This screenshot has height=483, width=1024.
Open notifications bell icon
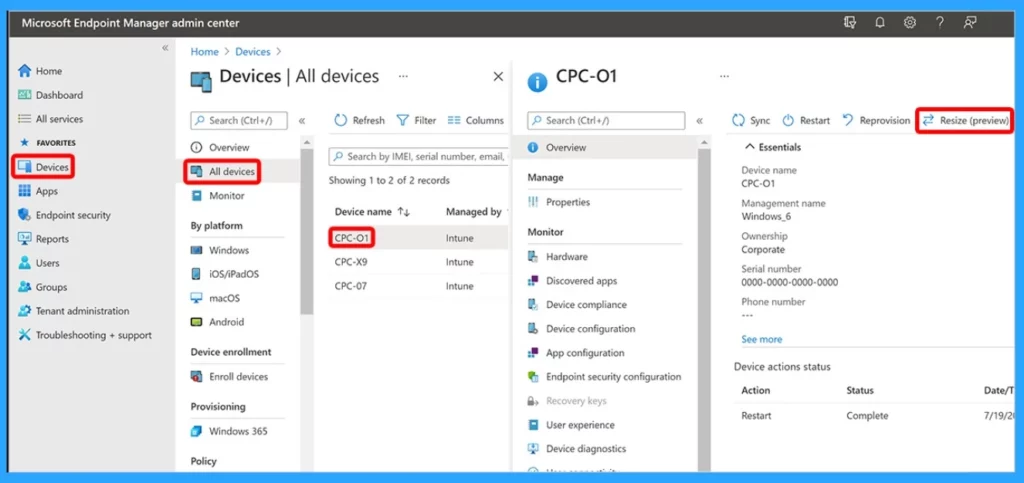[880, 23]
